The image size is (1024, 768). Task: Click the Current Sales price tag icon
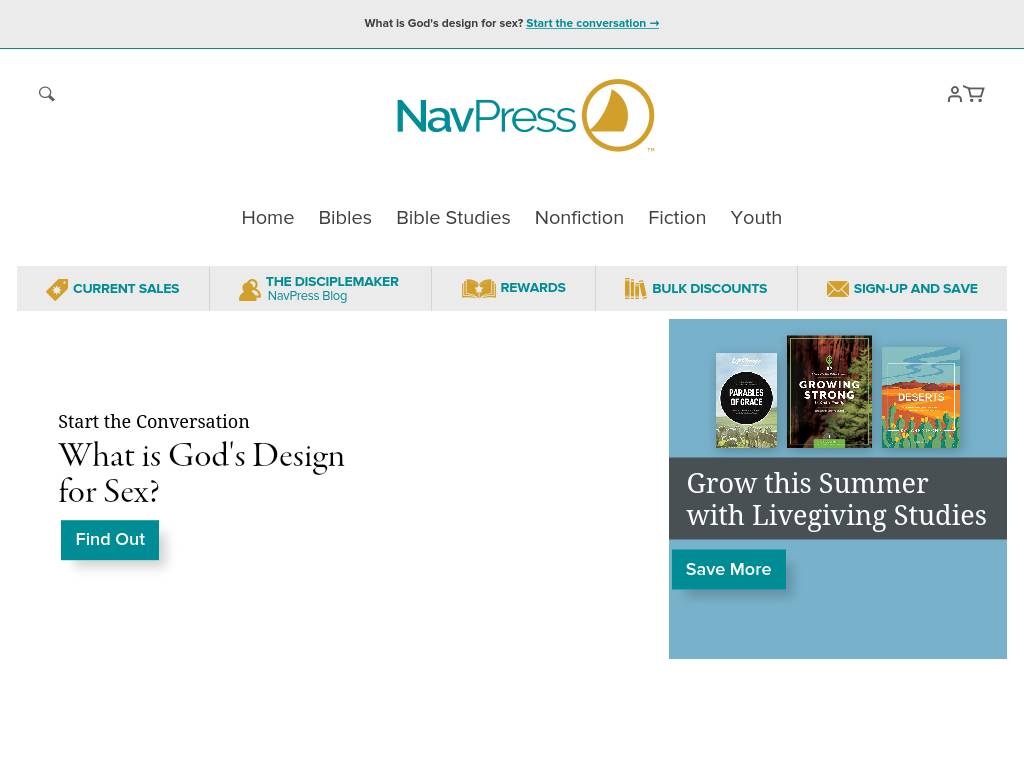57,289
